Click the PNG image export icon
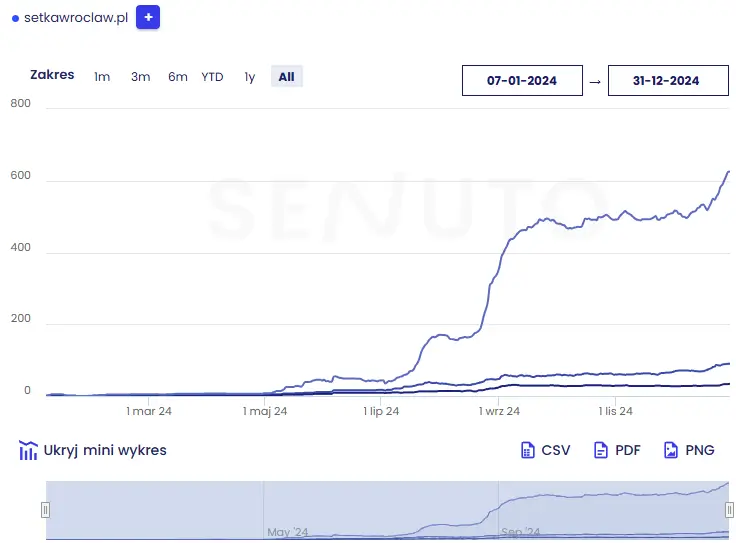 point(671,450)
